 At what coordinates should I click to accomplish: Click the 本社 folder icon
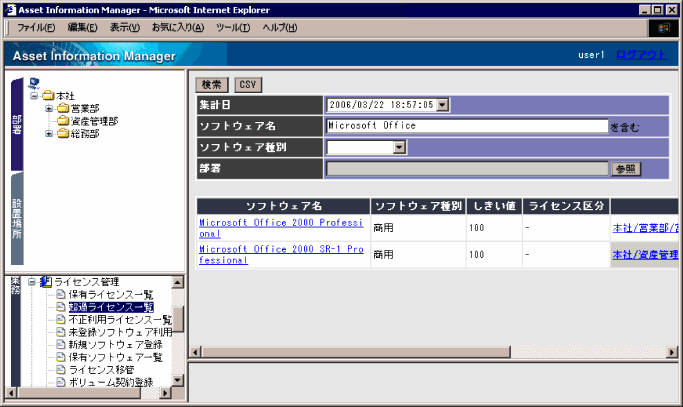click(x=48, y=95)
